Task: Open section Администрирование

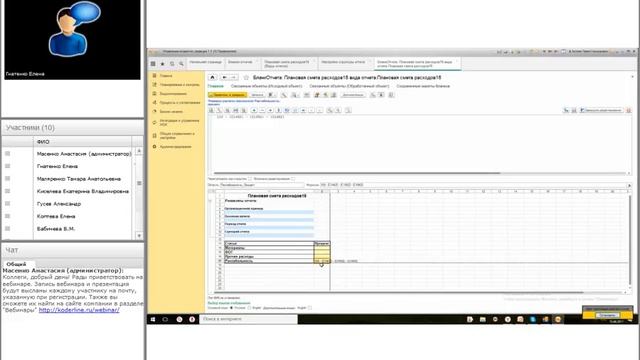Action: coord(176,147)
